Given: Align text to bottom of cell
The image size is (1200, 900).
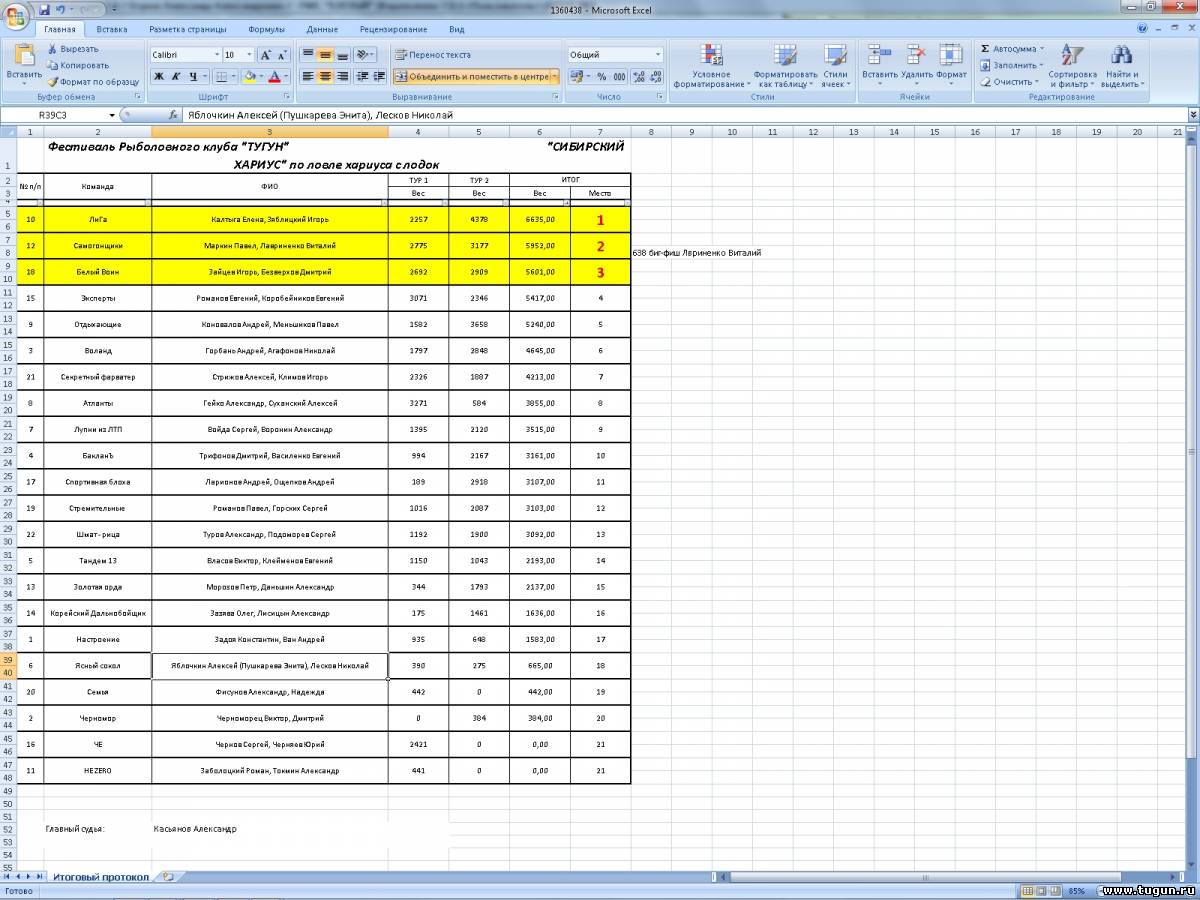Looking at the screenshot, I should tap(342, 55).
